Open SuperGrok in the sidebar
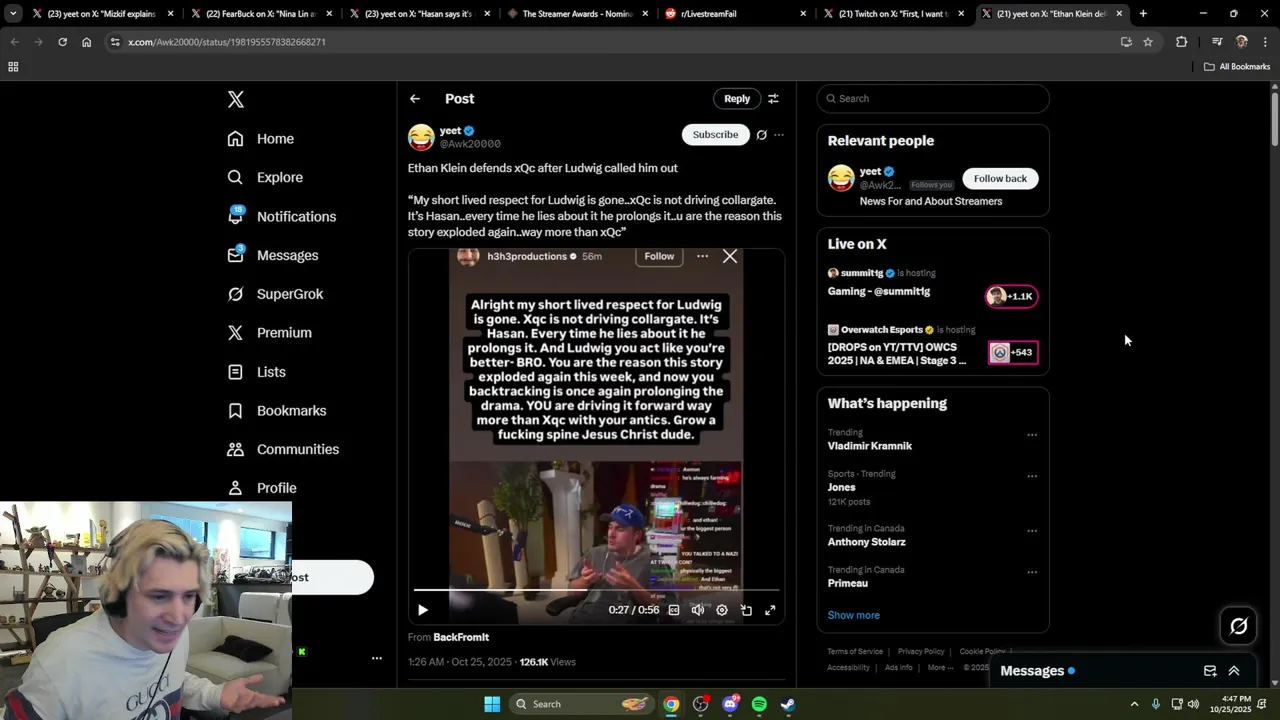Image resolution: width=1280 pixels, height=720 pixels. [275, 294]
